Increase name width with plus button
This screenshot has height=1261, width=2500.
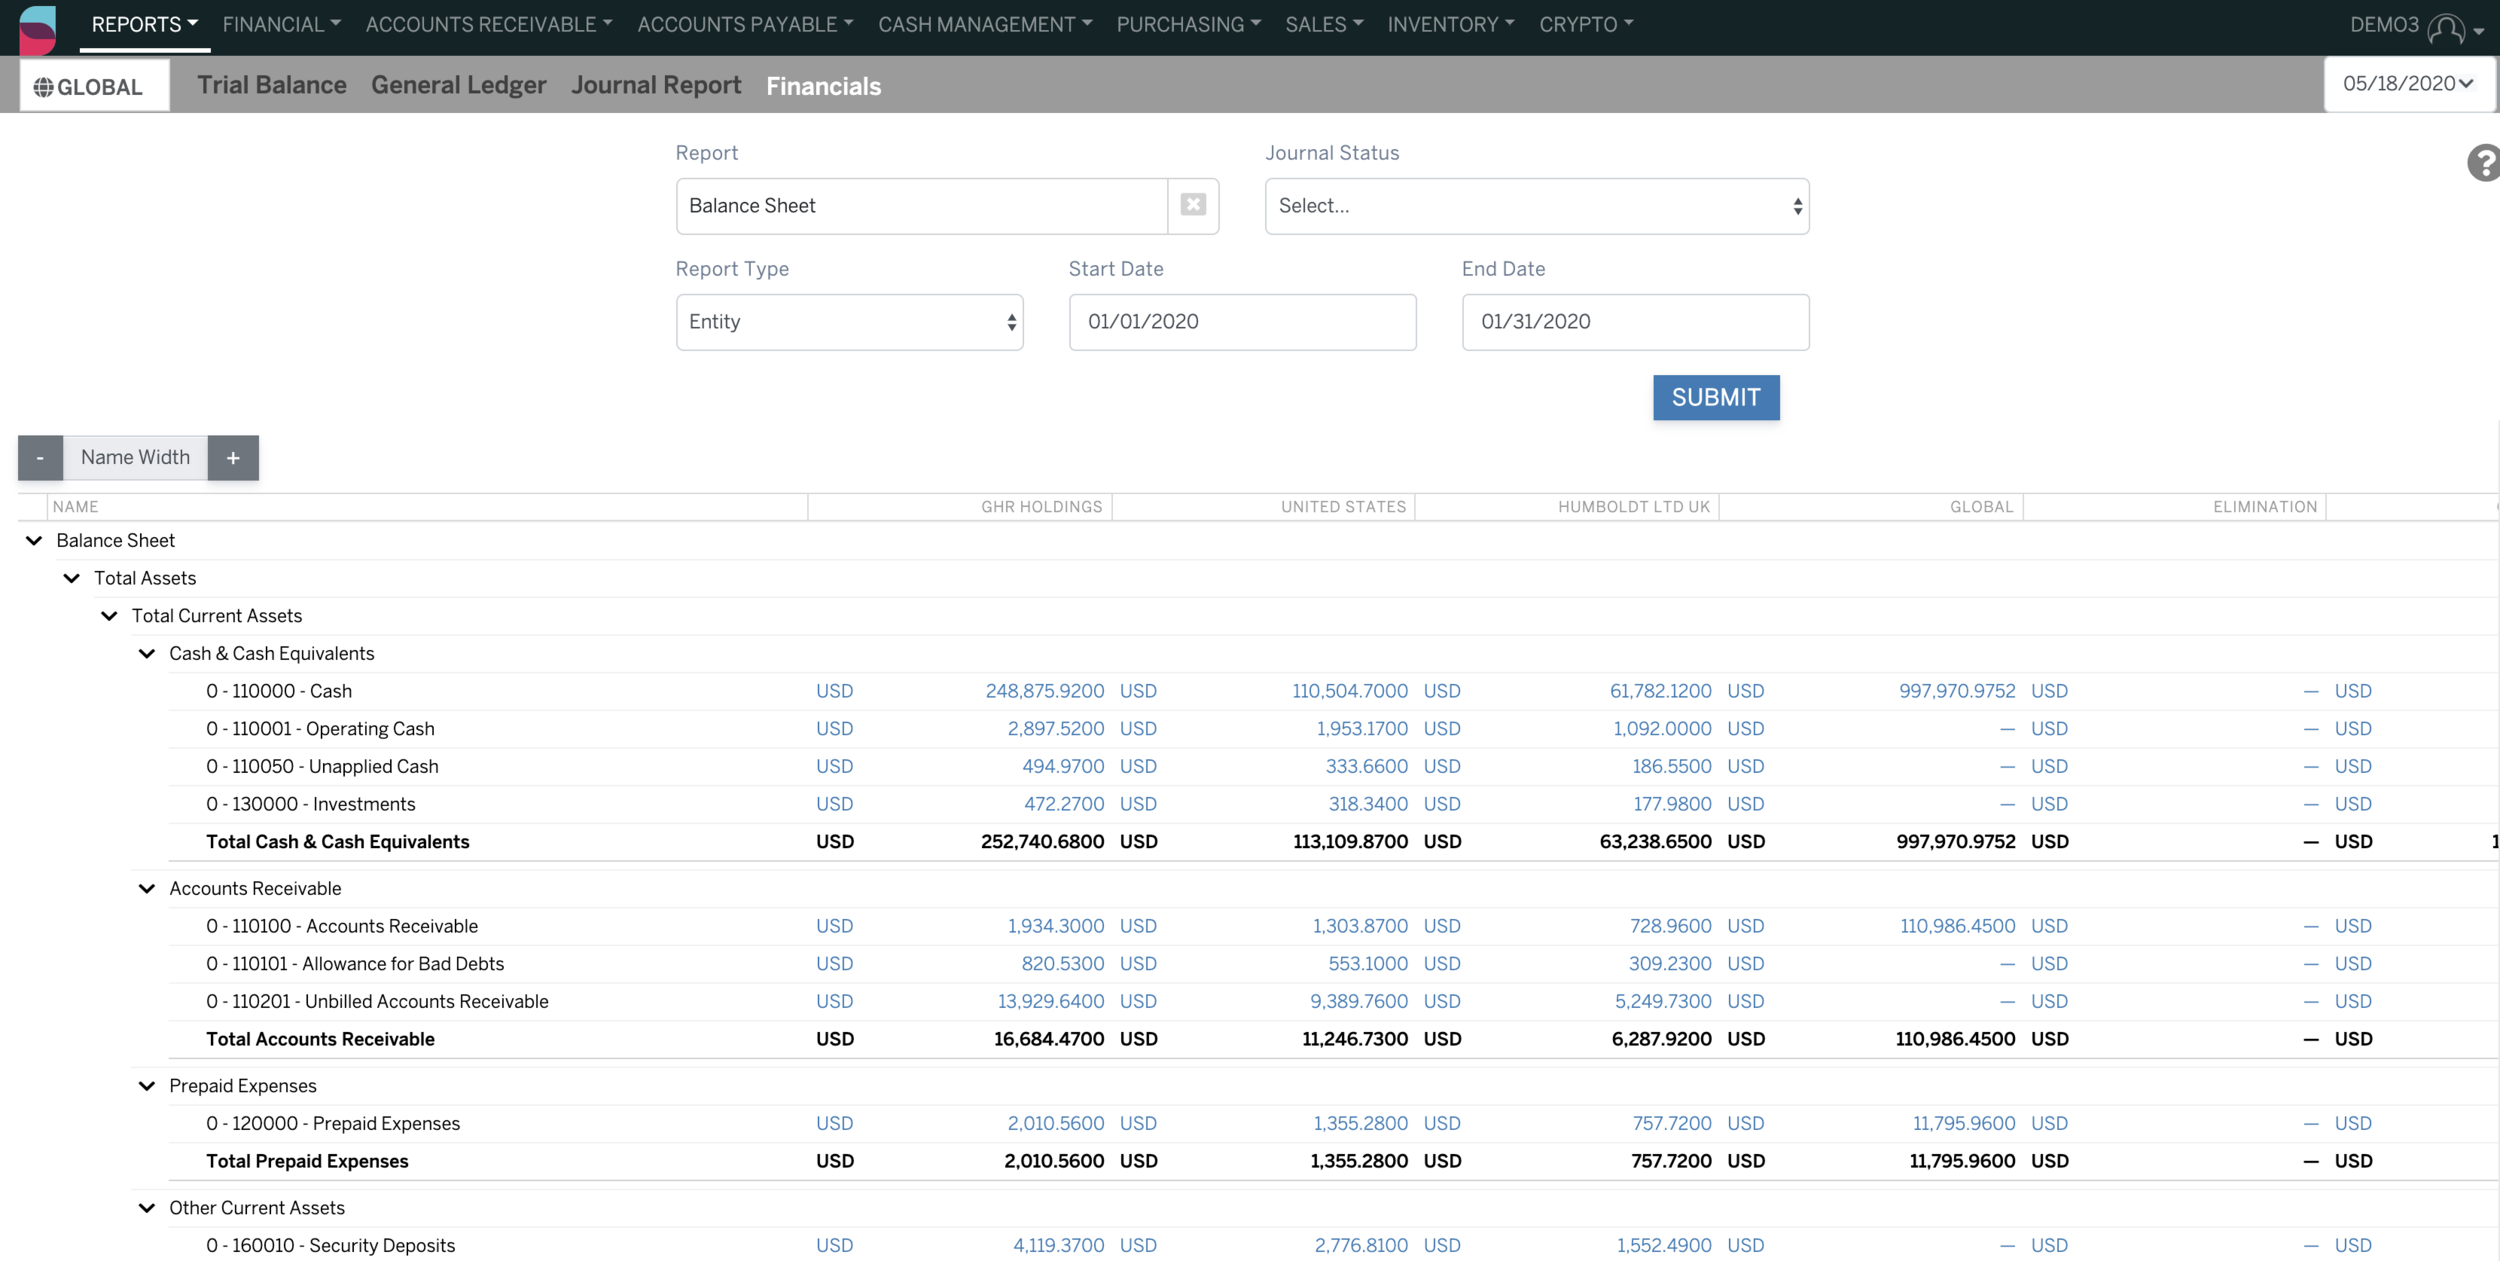point(233,457)
